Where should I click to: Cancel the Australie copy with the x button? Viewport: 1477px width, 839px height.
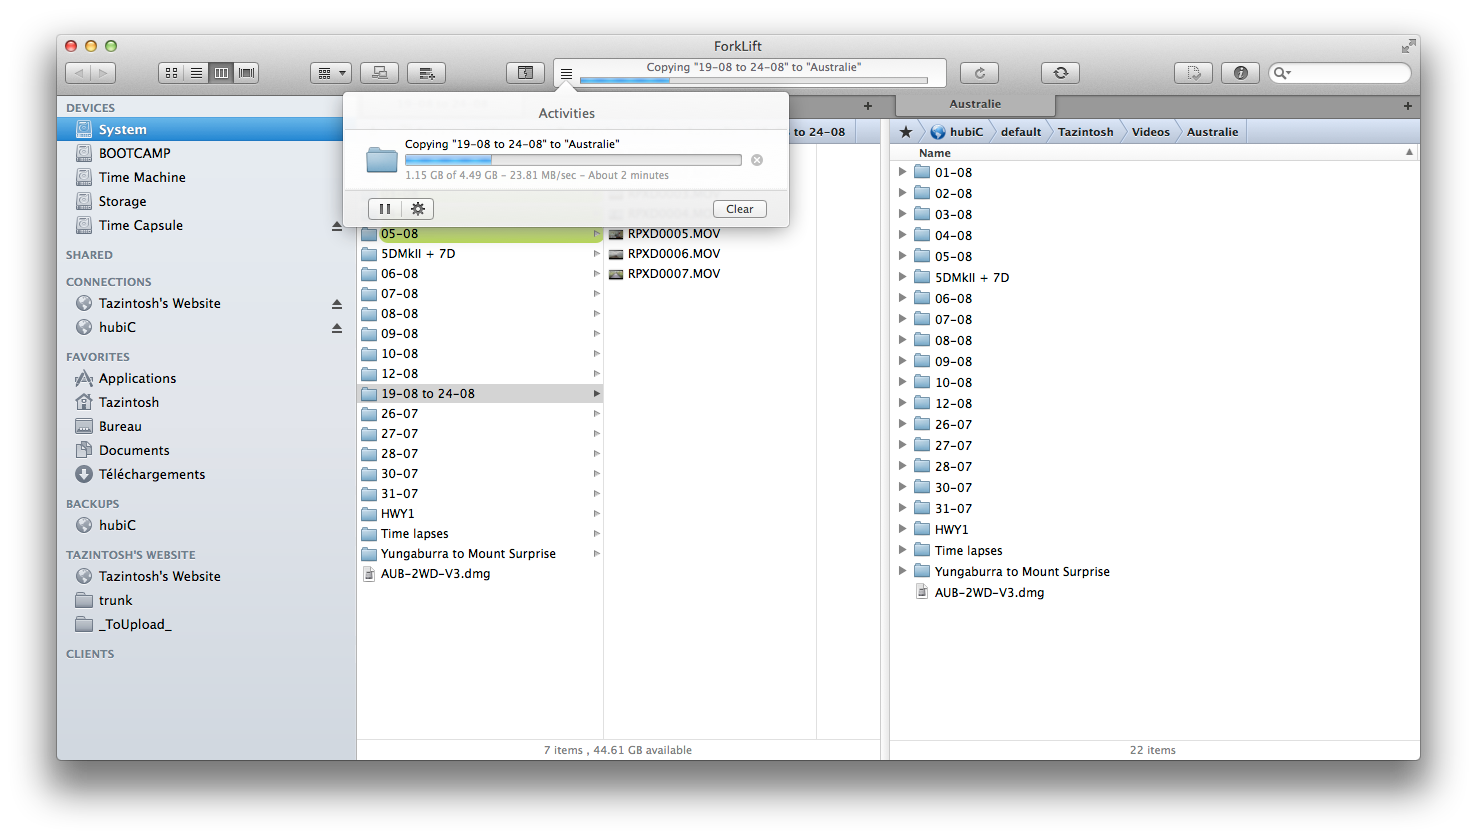coord(757,160)
